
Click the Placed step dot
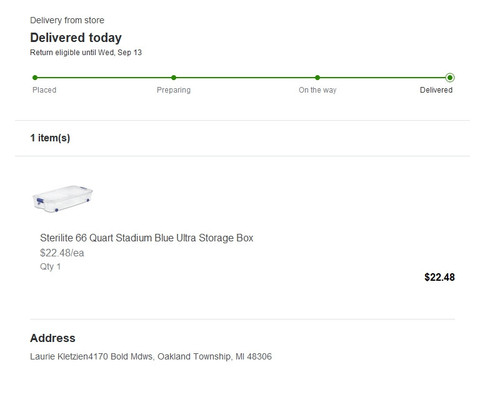pos(35,78)
